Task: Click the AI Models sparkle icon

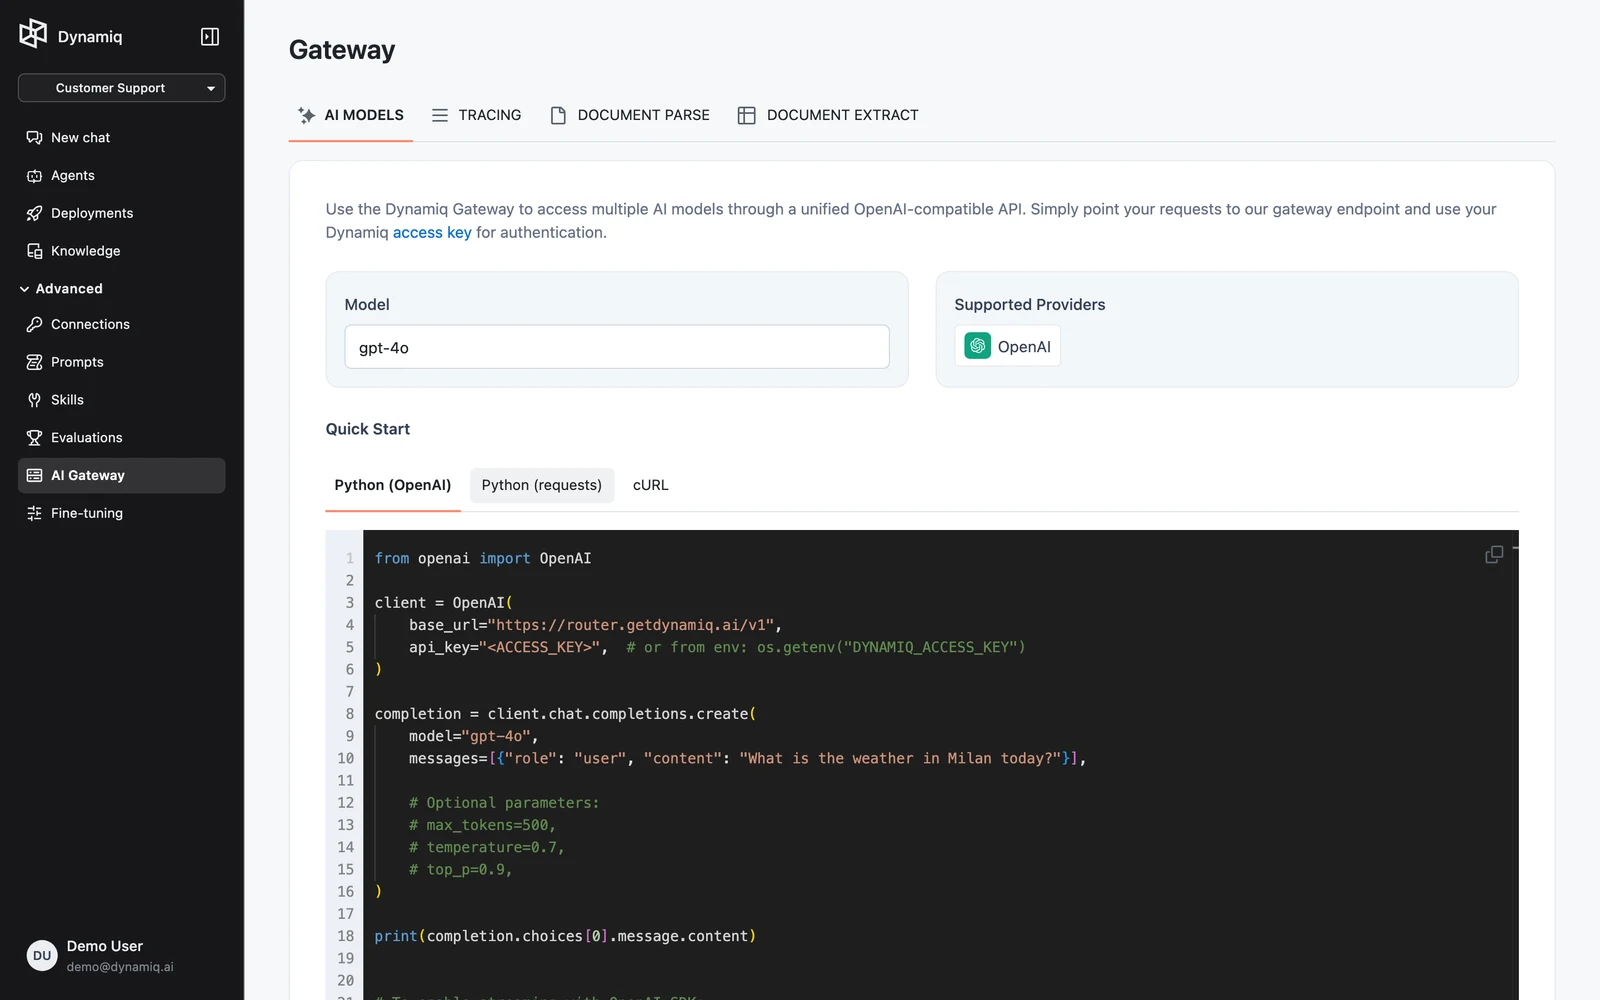Action: 306,115
